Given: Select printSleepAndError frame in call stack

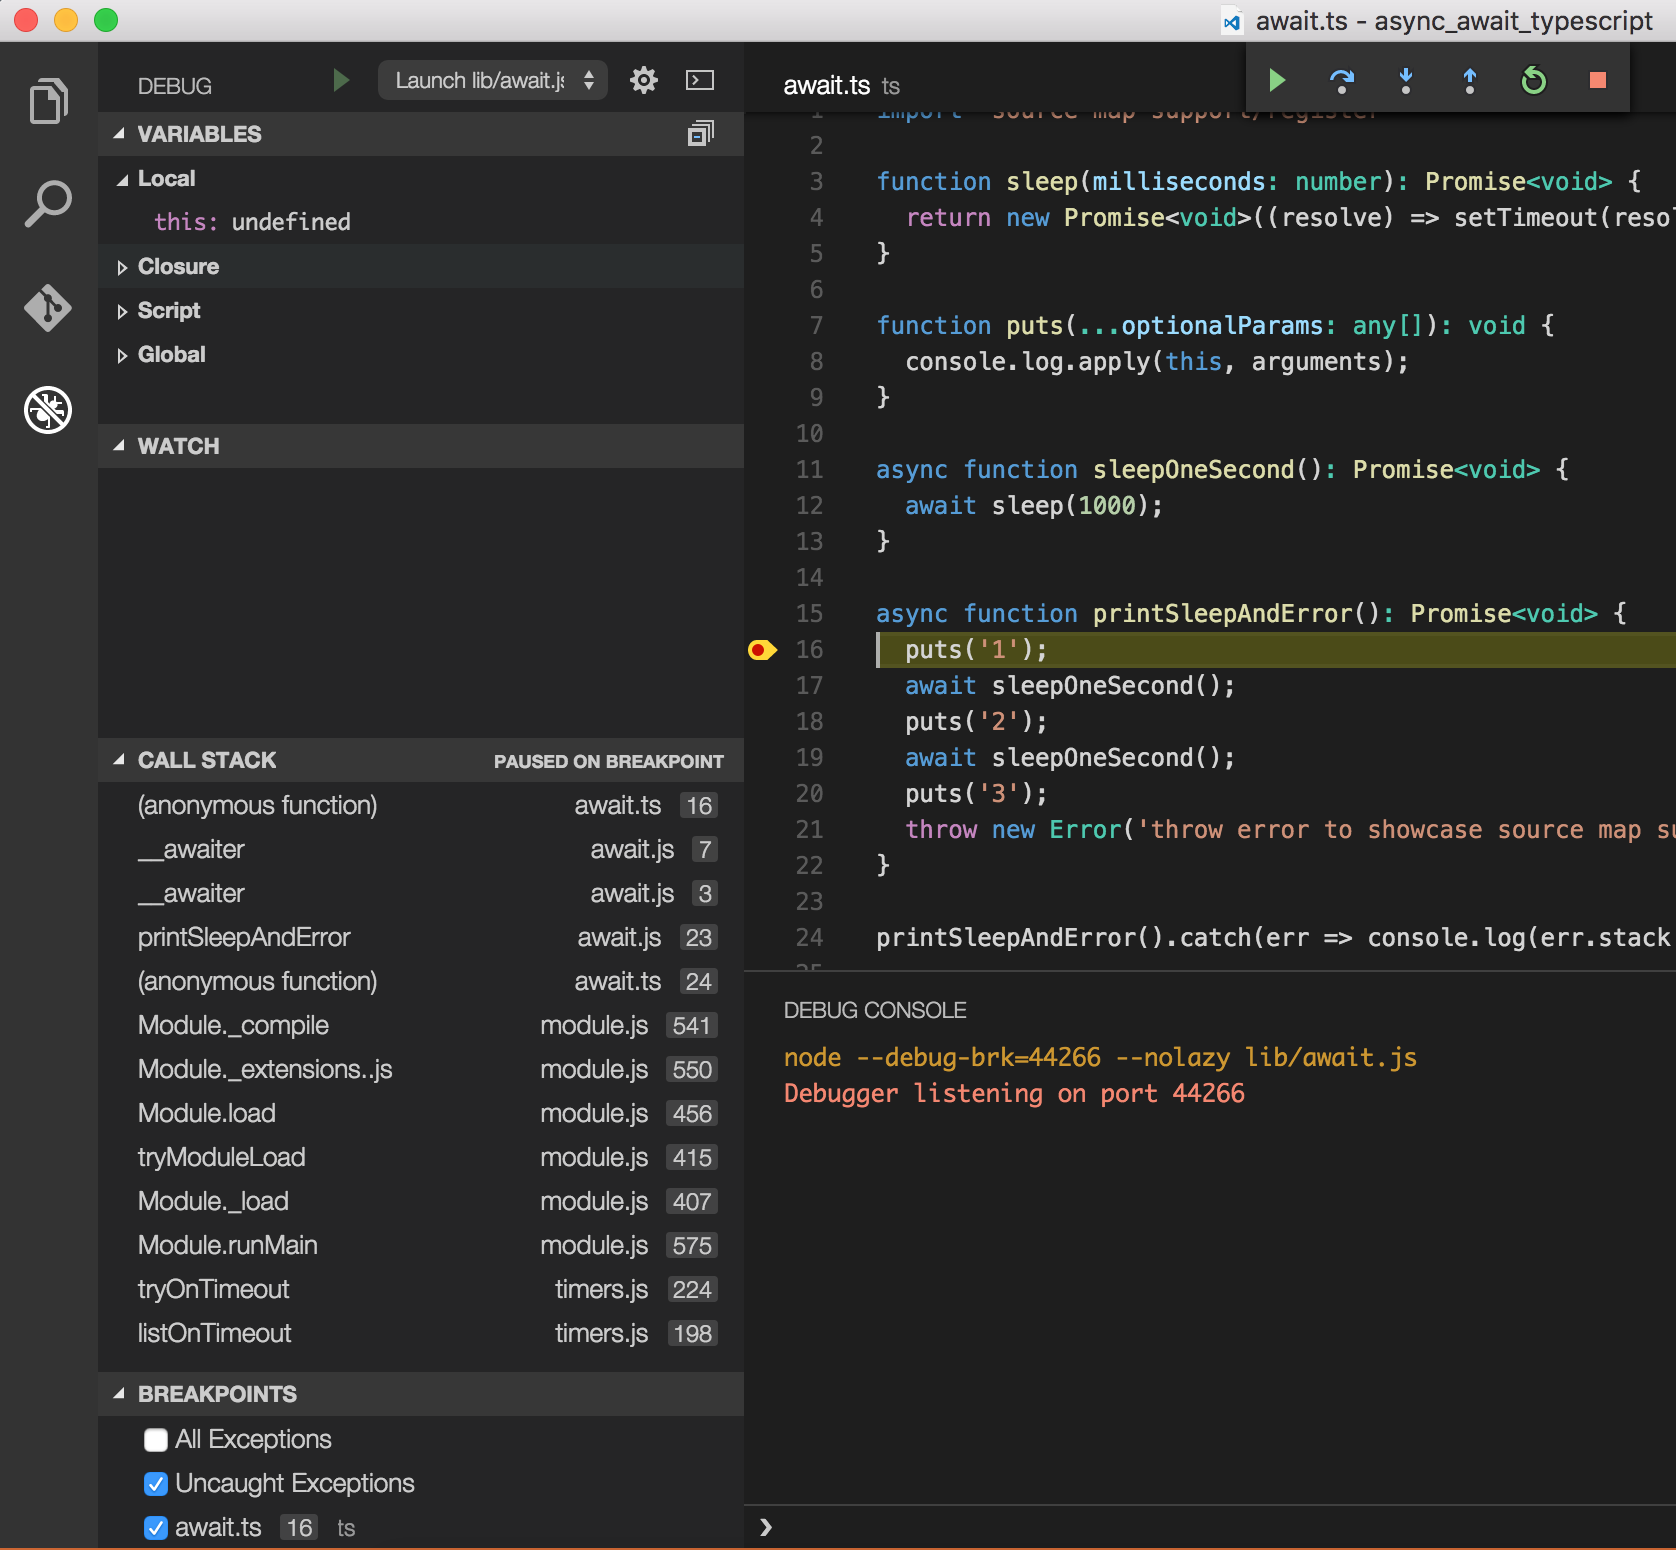Looking at the screenshot, I should pos(244,938).
